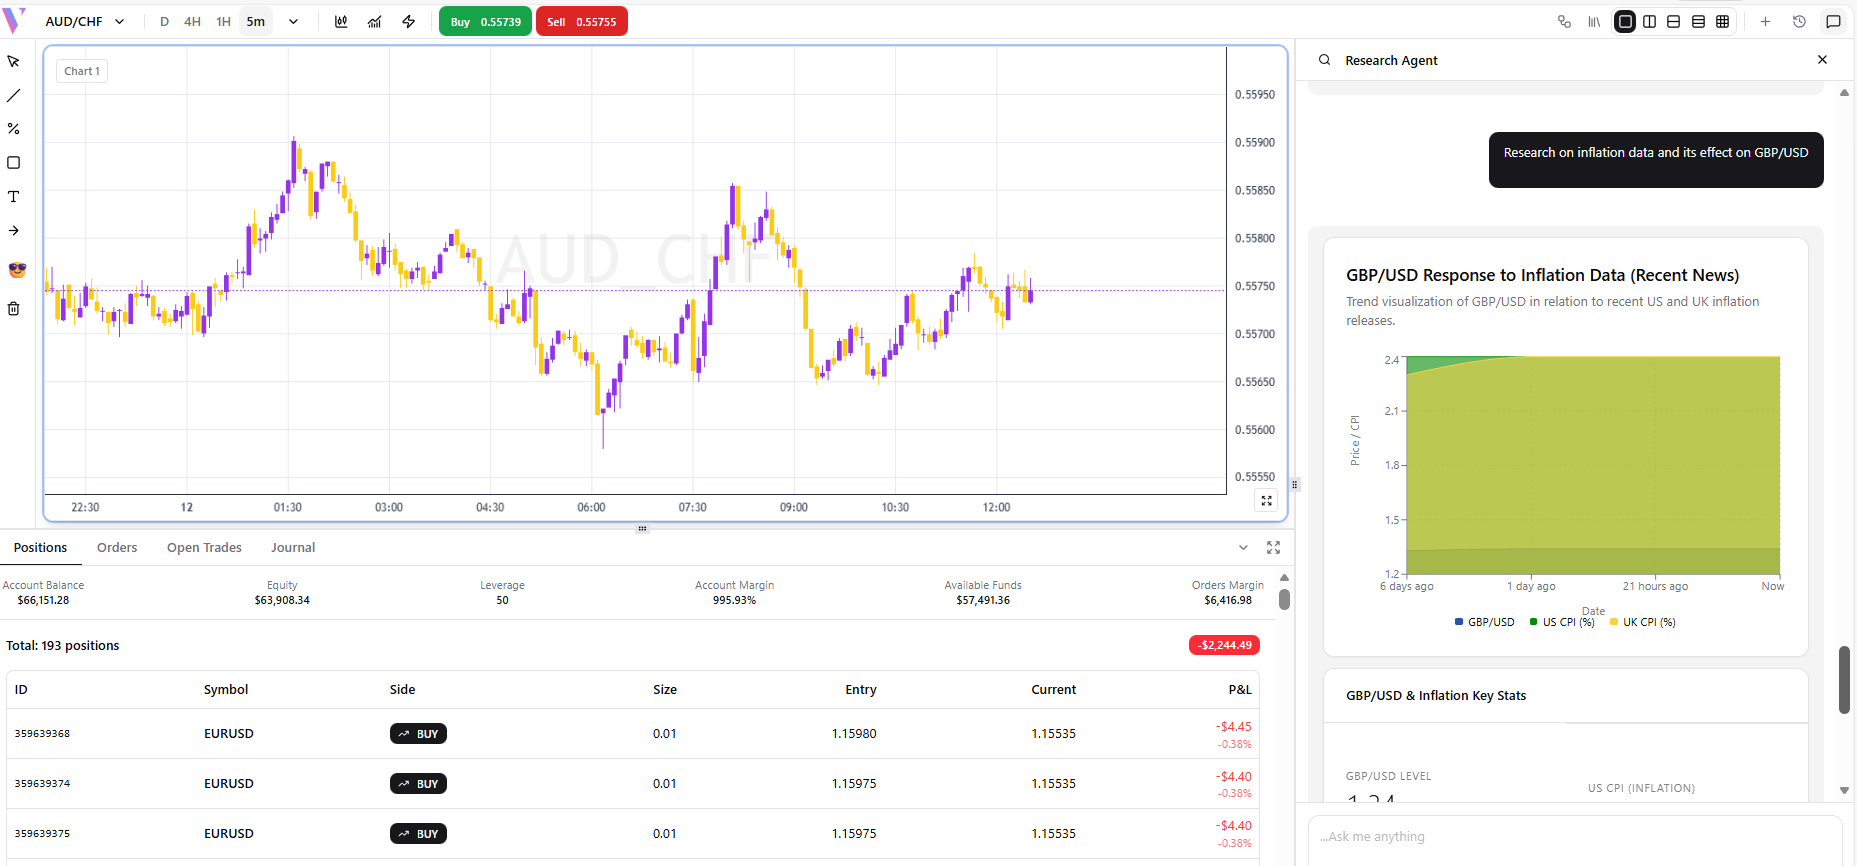Toggle the US CPI (%) legend series

(1562, 622)
